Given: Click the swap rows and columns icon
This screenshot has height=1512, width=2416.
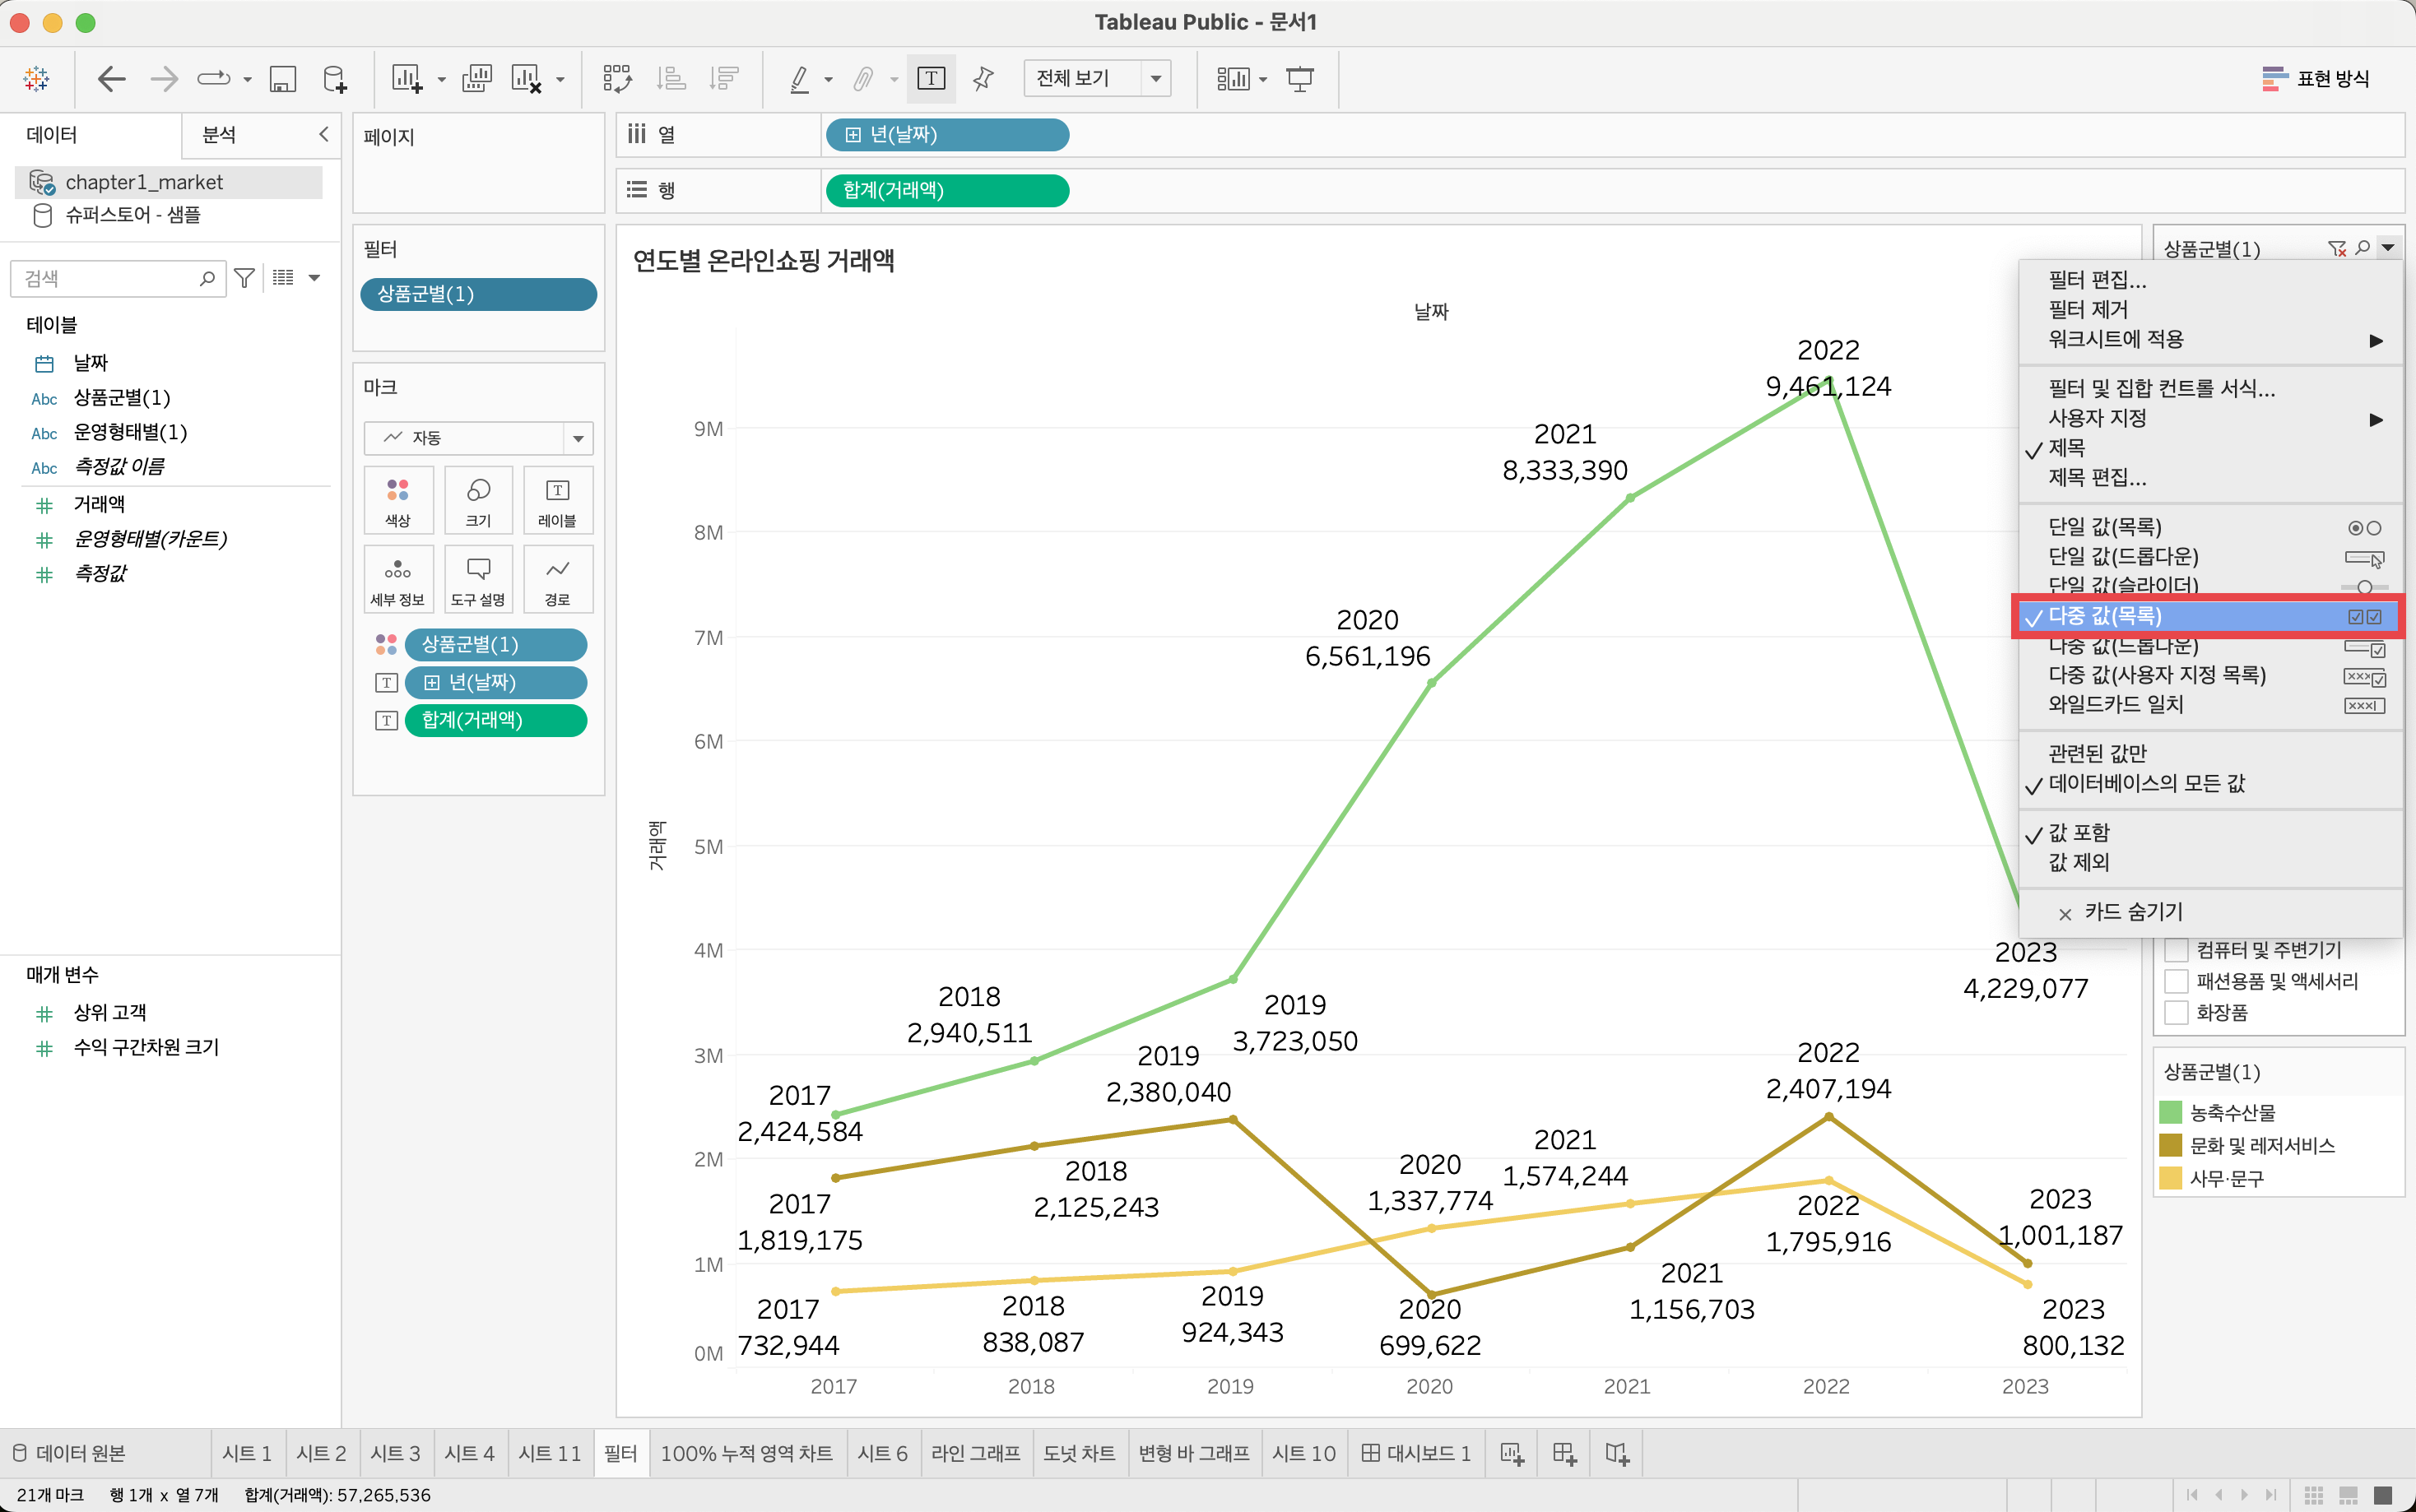Looking at the screenshot, I should pos(617,79).
